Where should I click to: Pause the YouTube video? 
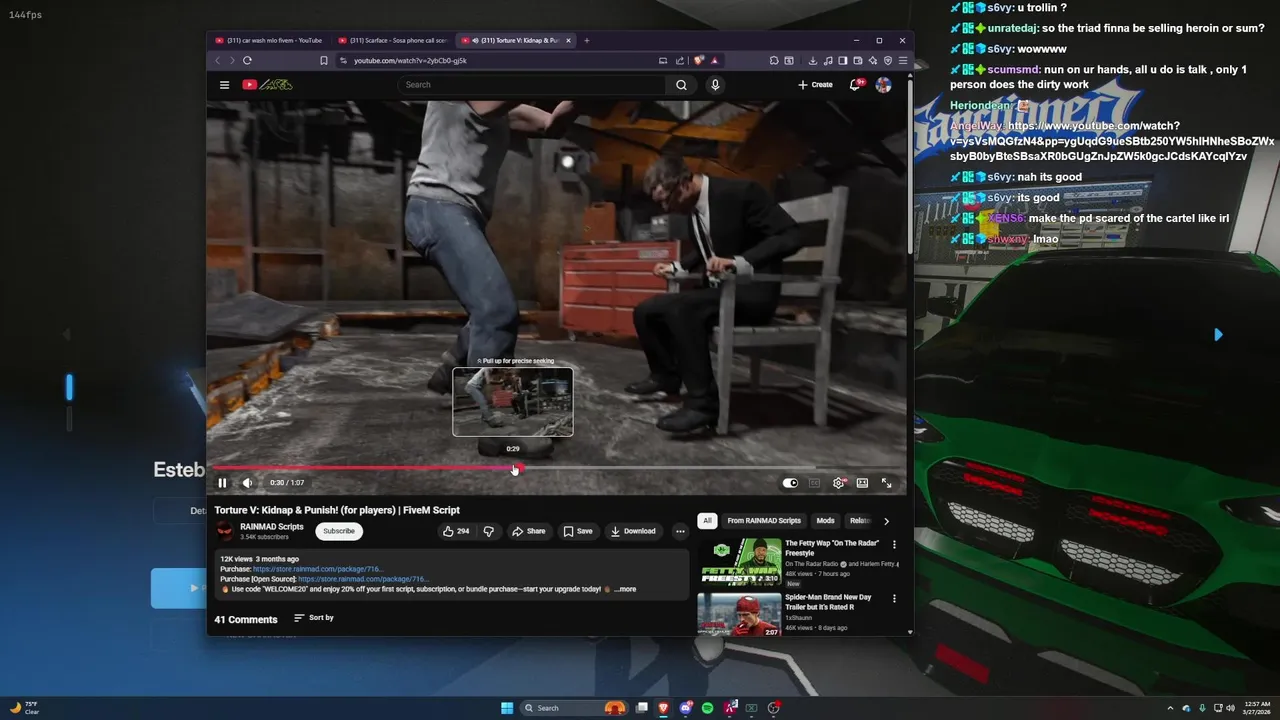coord(222,483)
